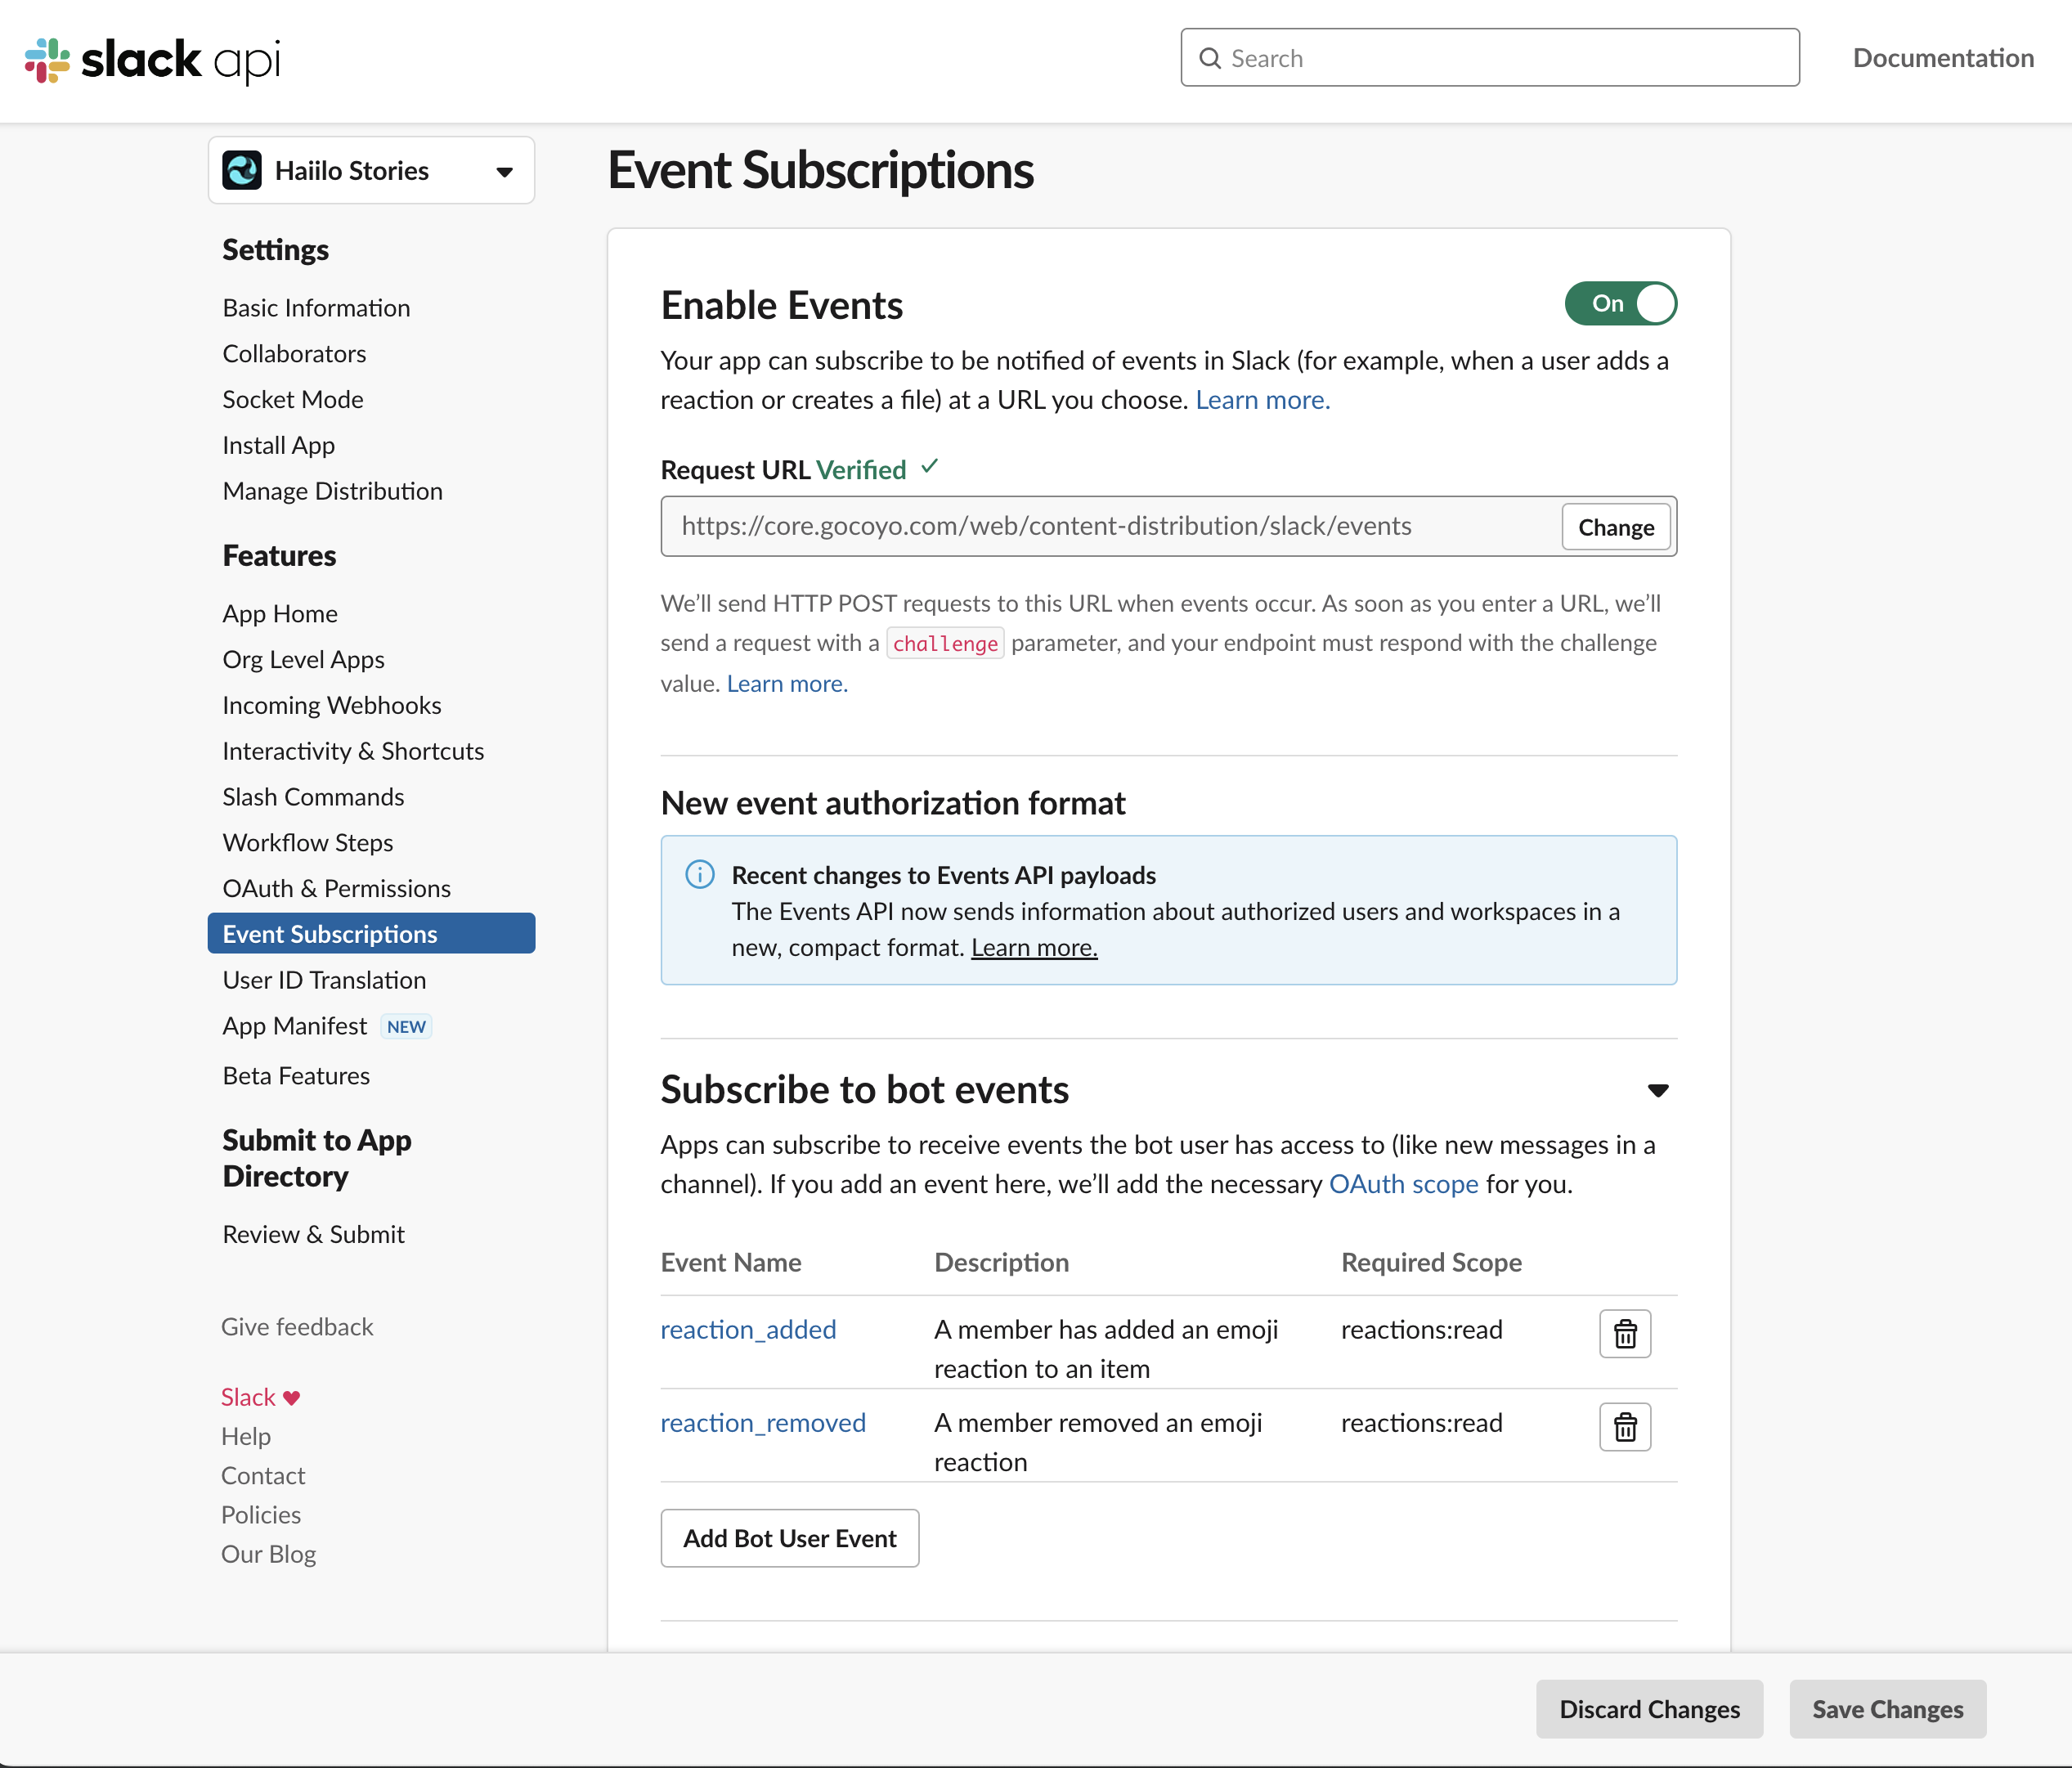2072x1768 pixels.
Task: Click the heart icon next to Slack
Action: (x=290, y=1396)
